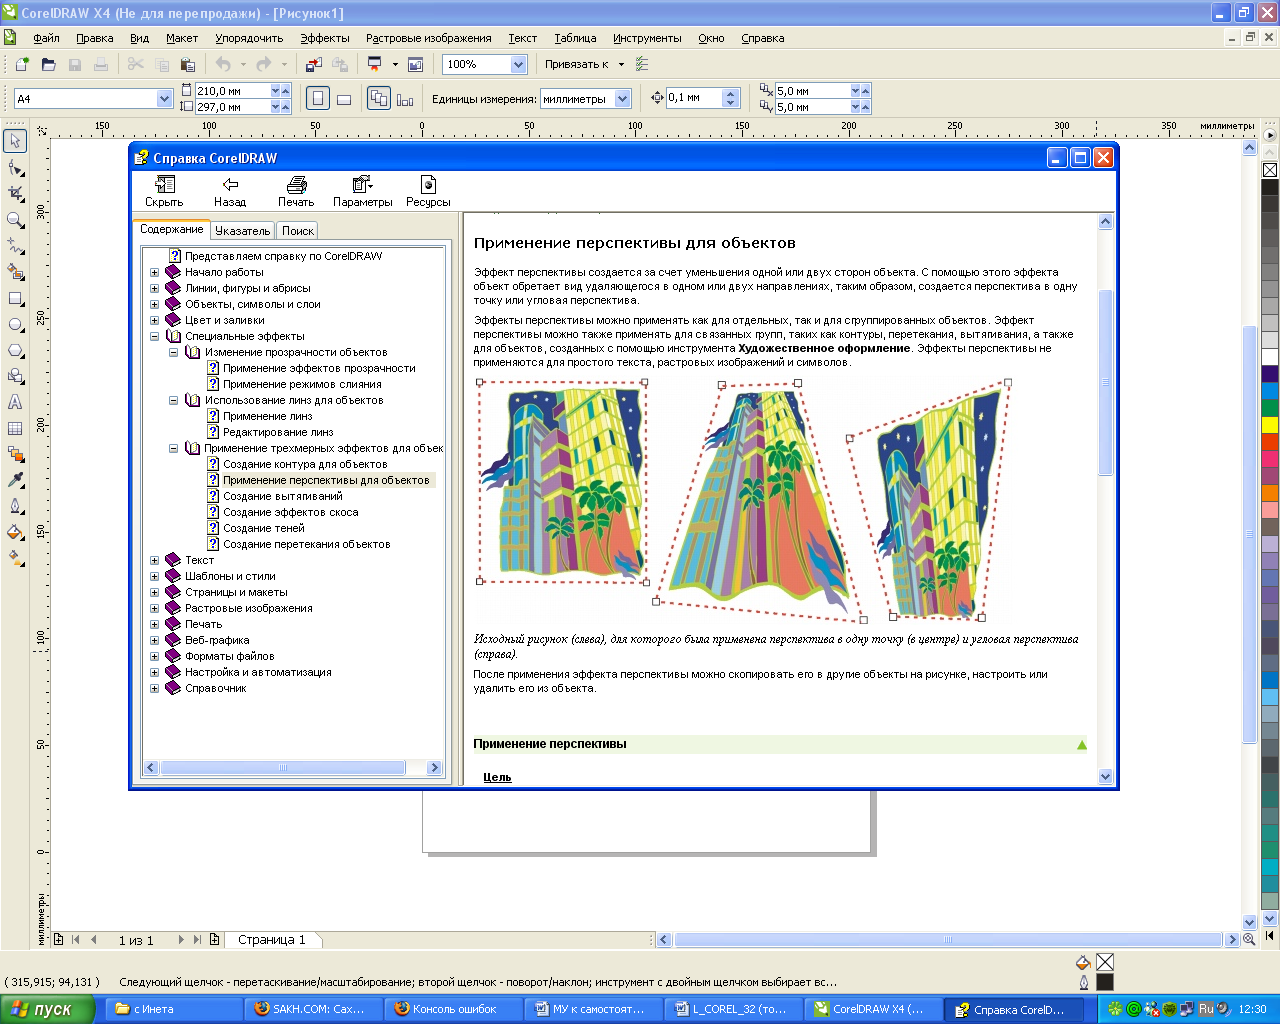
Task: Click the Welcome screen icon
Action: [416, 64]
